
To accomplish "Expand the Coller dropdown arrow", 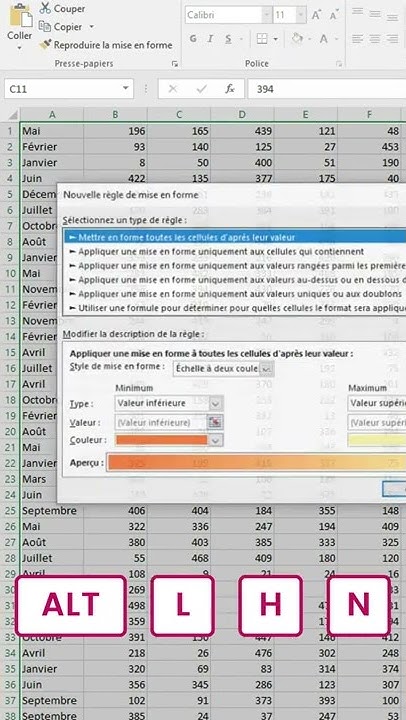I will coord(20,47).
